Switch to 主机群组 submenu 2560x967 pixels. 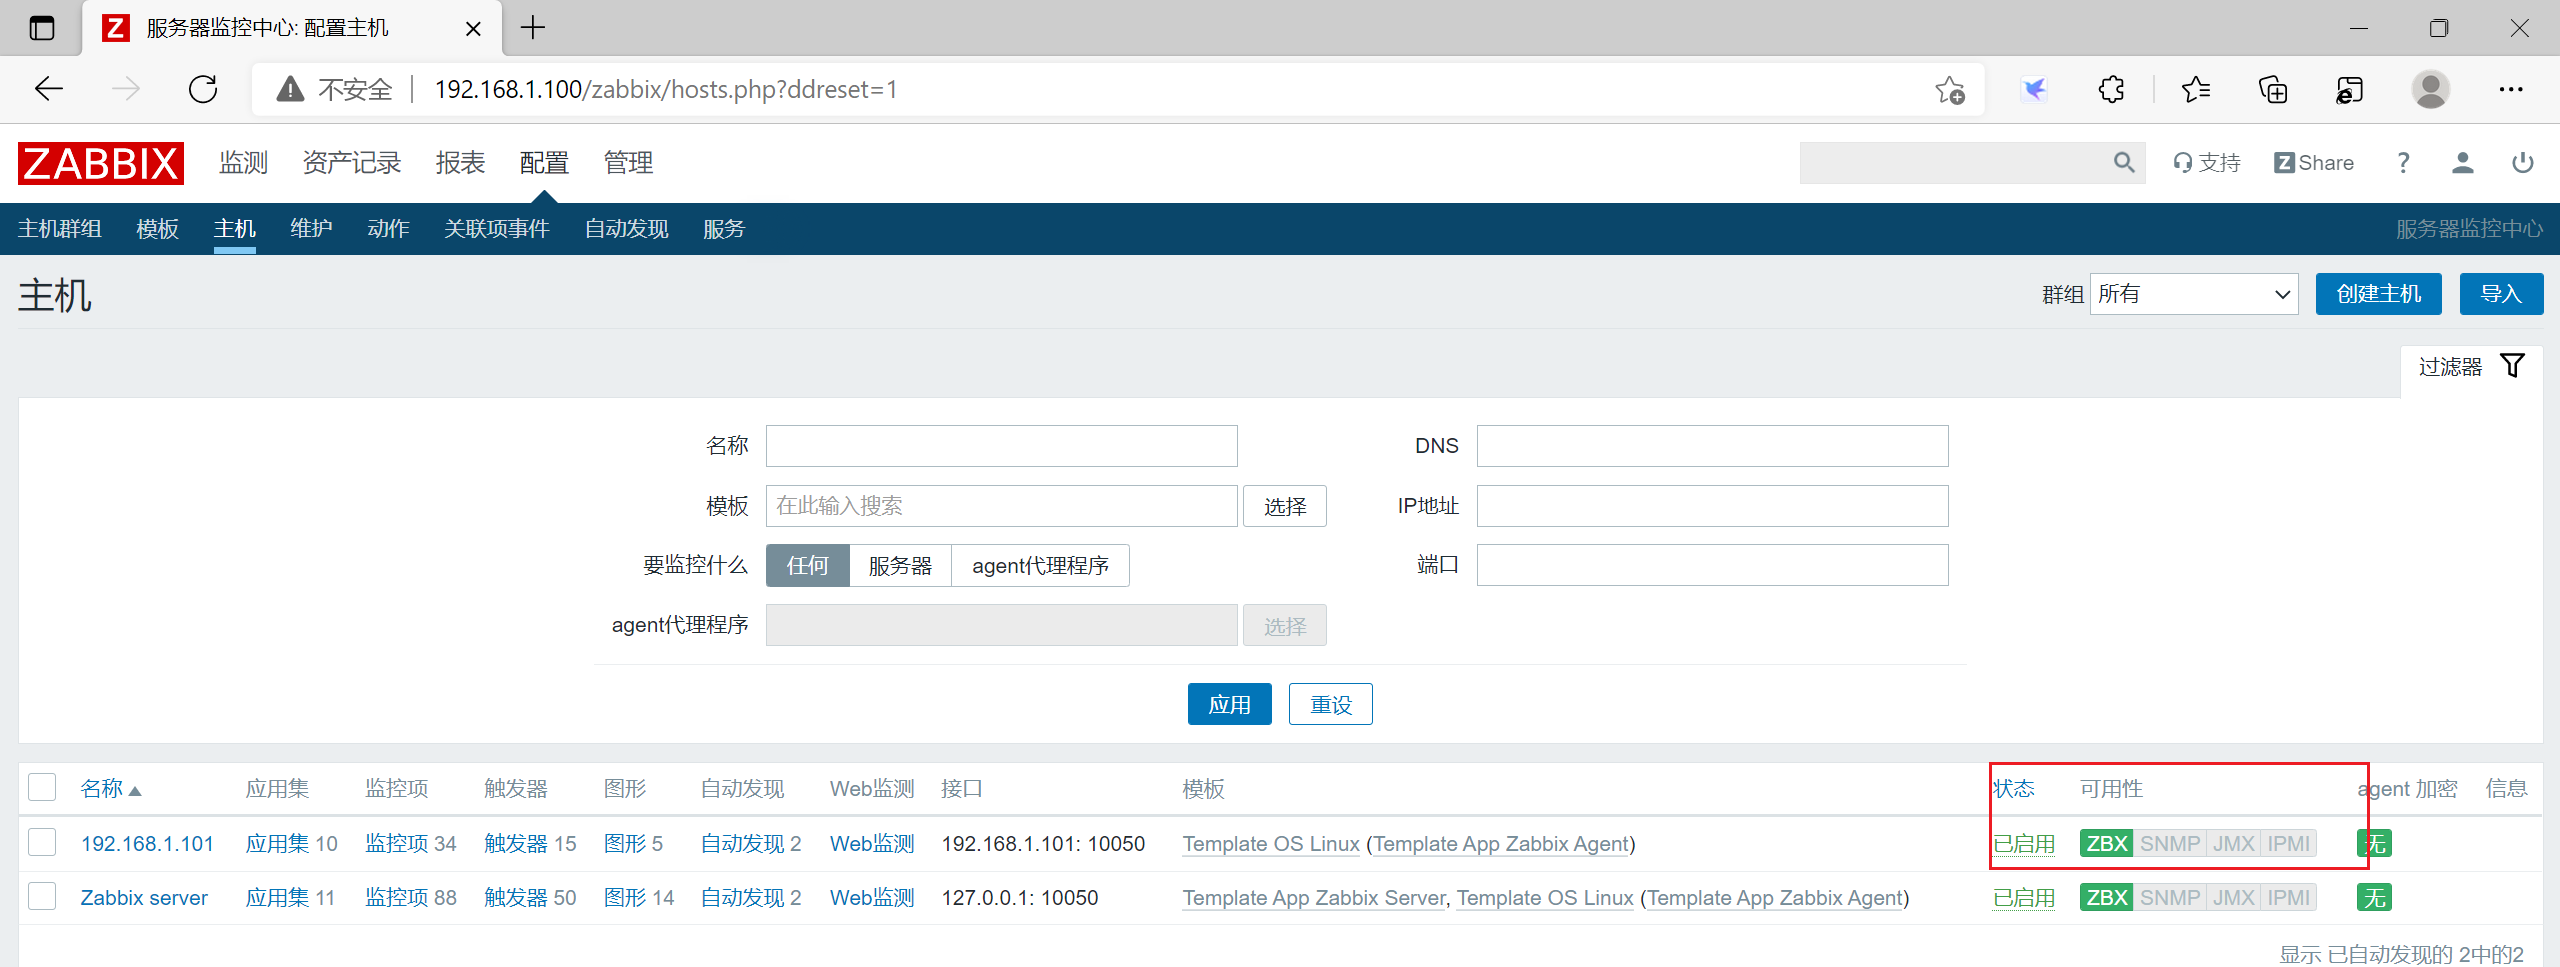[60, 229]
